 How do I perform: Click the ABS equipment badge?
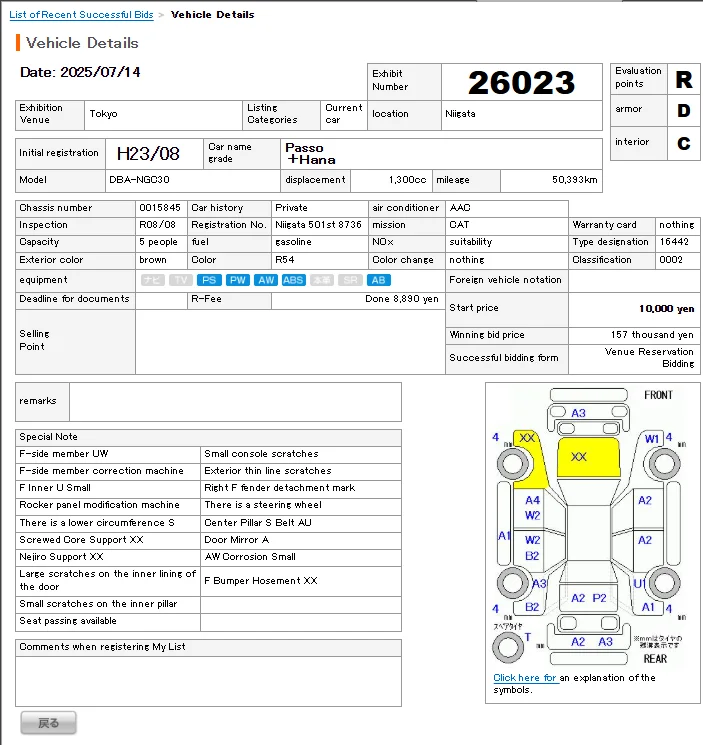293,281
